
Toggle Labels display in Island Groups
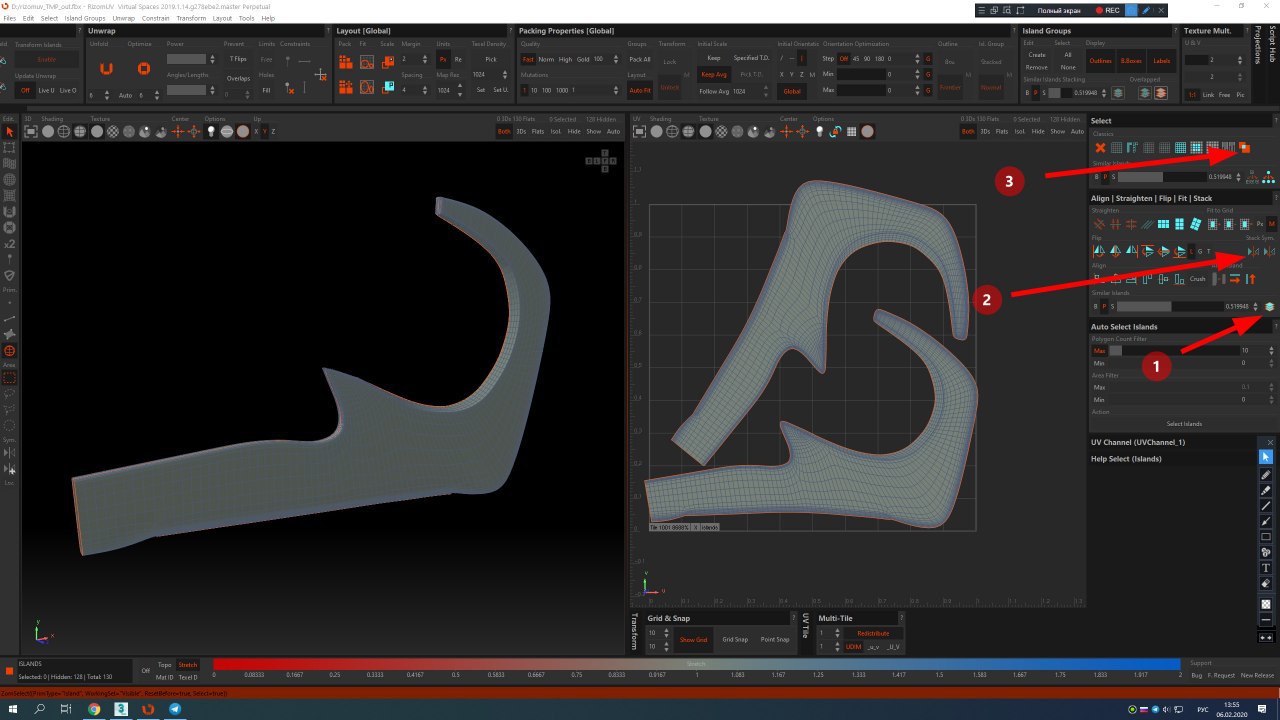(x=1161, y=61)
